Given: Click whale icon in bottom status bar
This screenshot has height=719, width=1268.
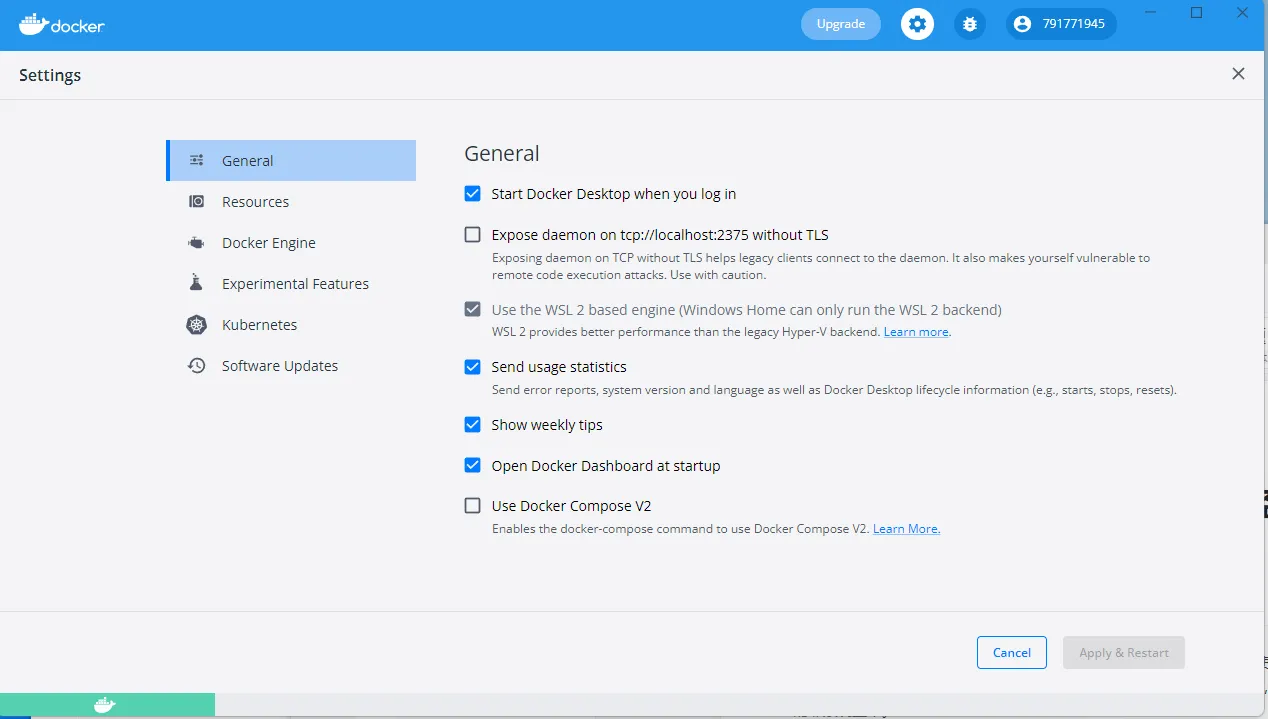Looking at the screenshot, I should tap(104, 706).
